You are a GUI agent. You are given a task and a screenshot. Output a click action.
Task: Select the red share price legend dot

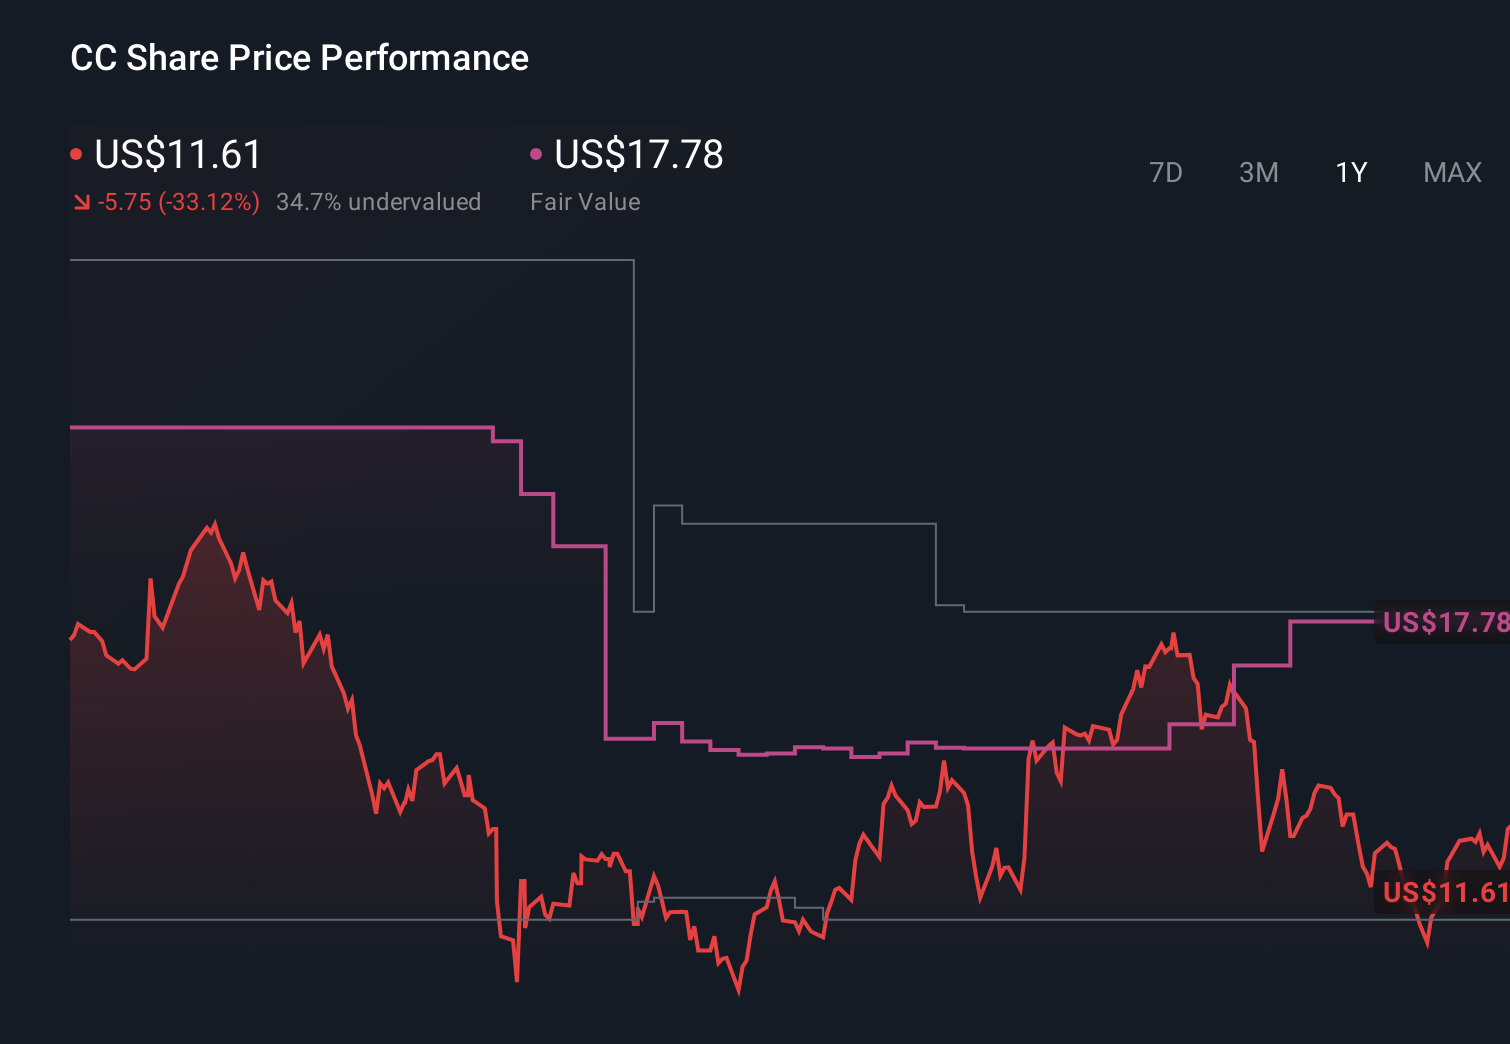(x=77, y=154)
